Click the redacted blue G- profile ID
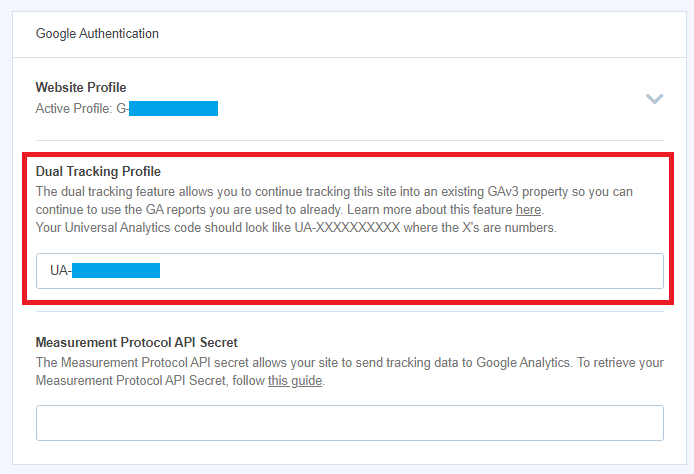 click(173, 108)
